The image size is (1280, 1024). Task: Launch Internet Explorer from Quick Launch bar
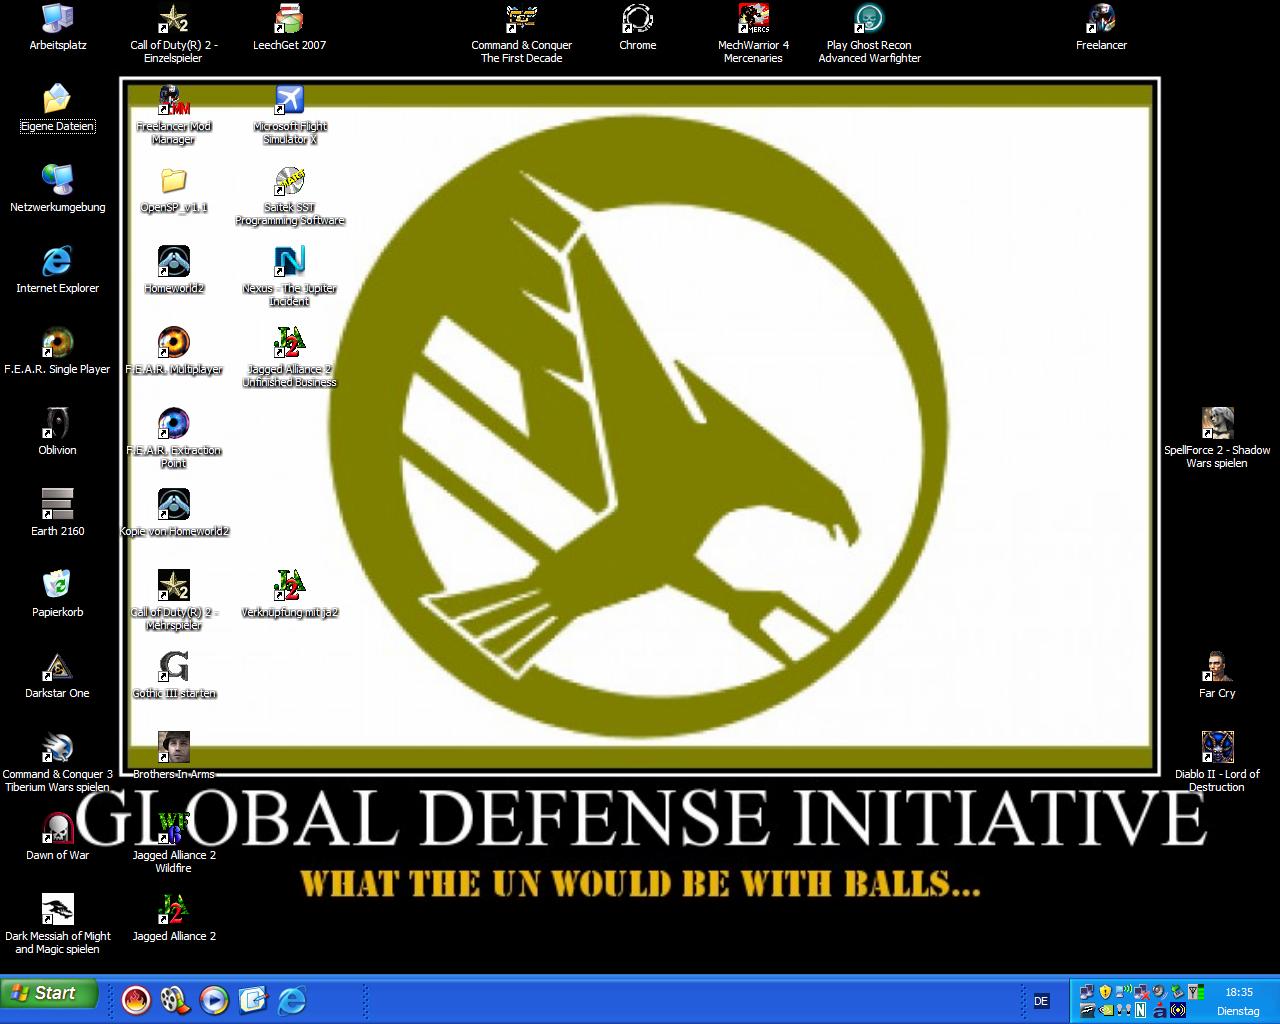coord(292,999)
